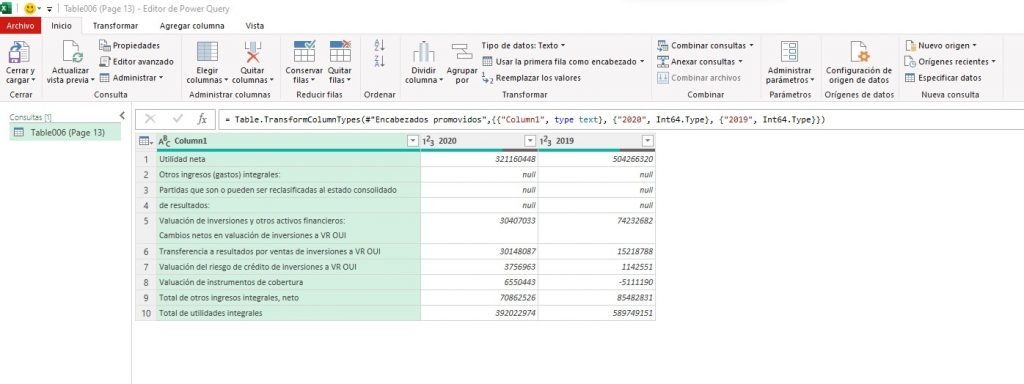Open the Anexar consultas dropdown

click(699, 61)
